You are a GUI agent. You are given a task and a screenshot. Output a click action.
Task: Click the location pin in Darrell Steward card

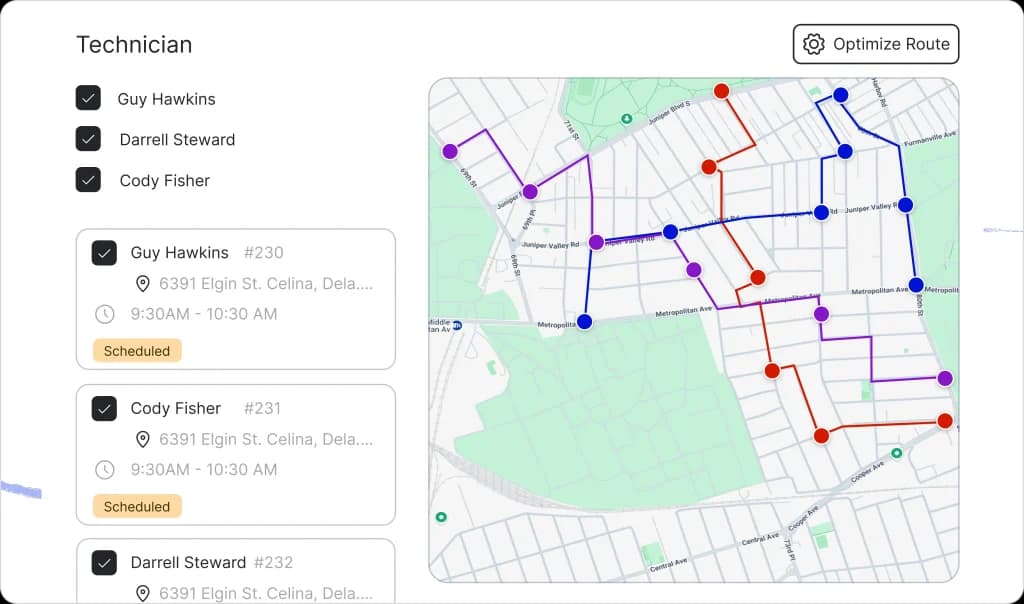(143, 594)
